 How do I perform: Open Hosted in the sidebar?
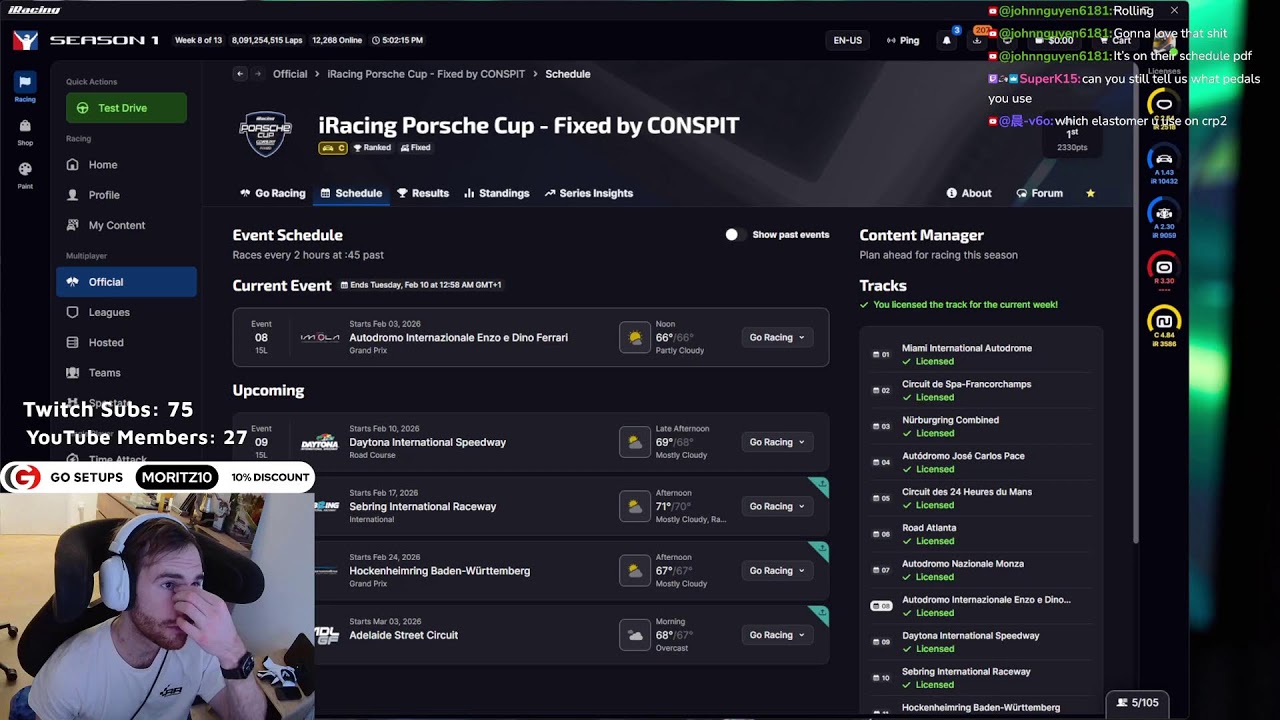click(x=126, y=342)
